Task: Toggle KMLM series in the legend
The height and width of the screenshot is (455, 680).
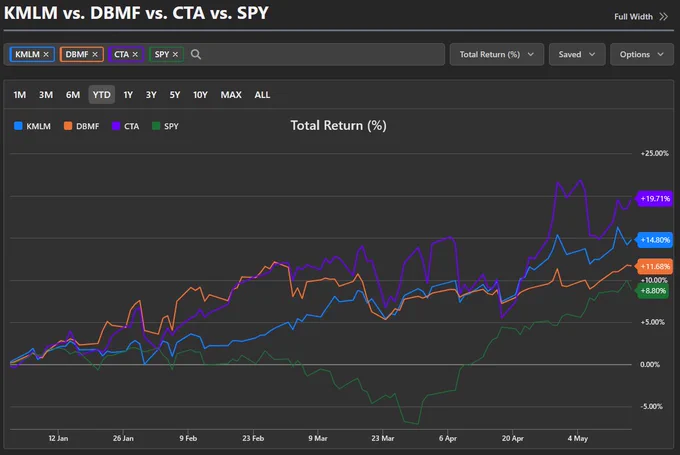Action: pyautogui.click(x=33, y=126)
